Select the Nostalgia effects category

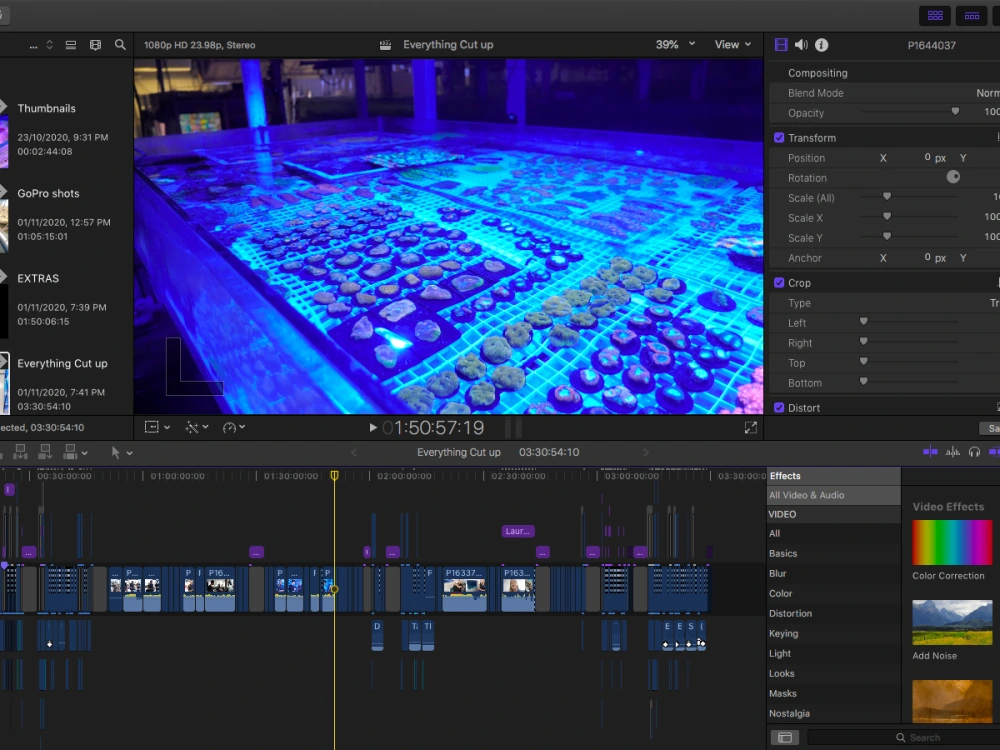tap(834, 714)
